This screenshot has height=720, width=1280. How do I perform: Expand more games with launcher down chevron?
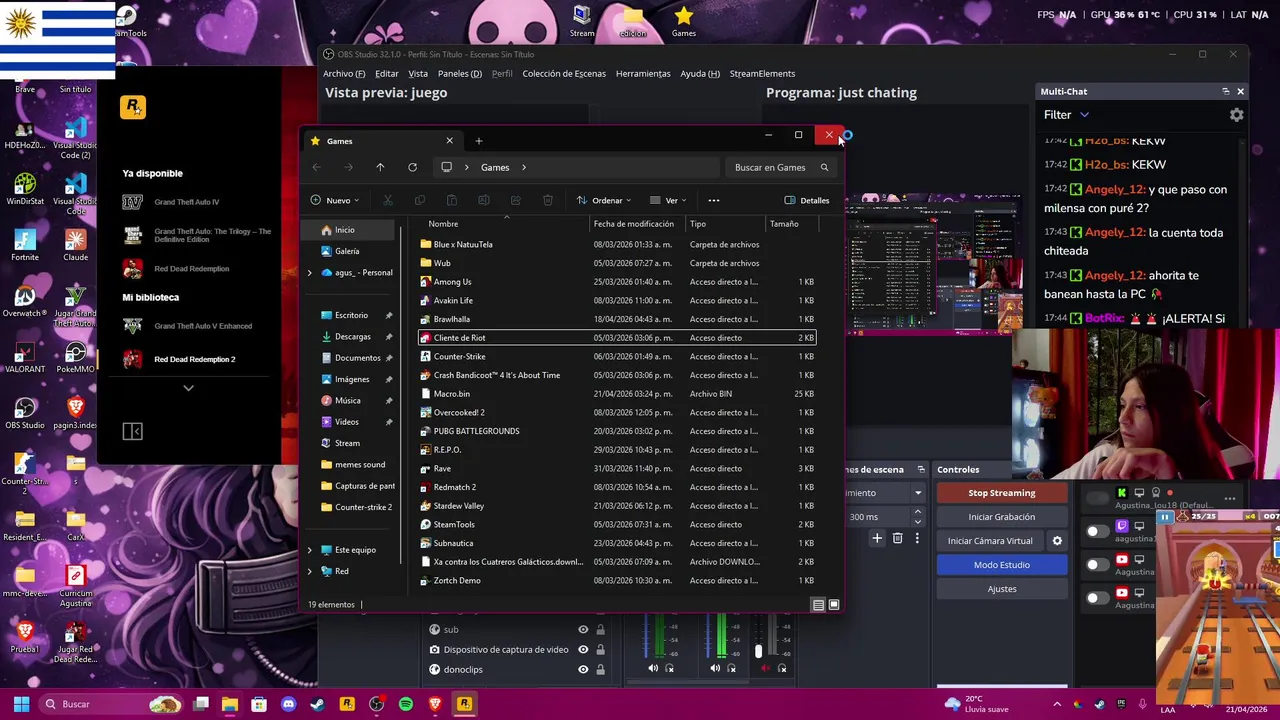(188, 388)
